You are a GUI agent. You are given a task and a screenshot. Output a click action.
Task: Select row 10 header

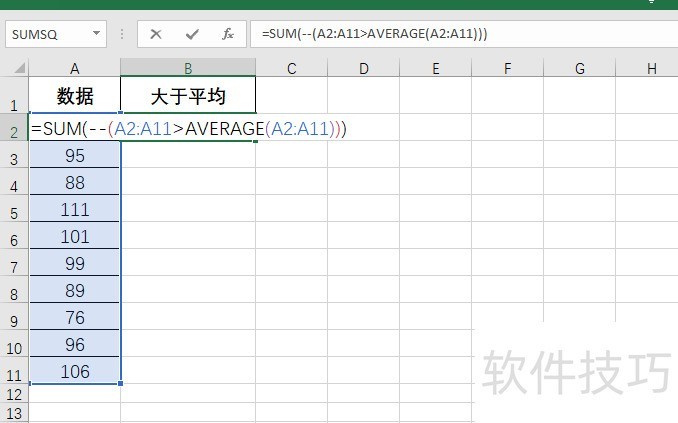(x=14, y=343)
